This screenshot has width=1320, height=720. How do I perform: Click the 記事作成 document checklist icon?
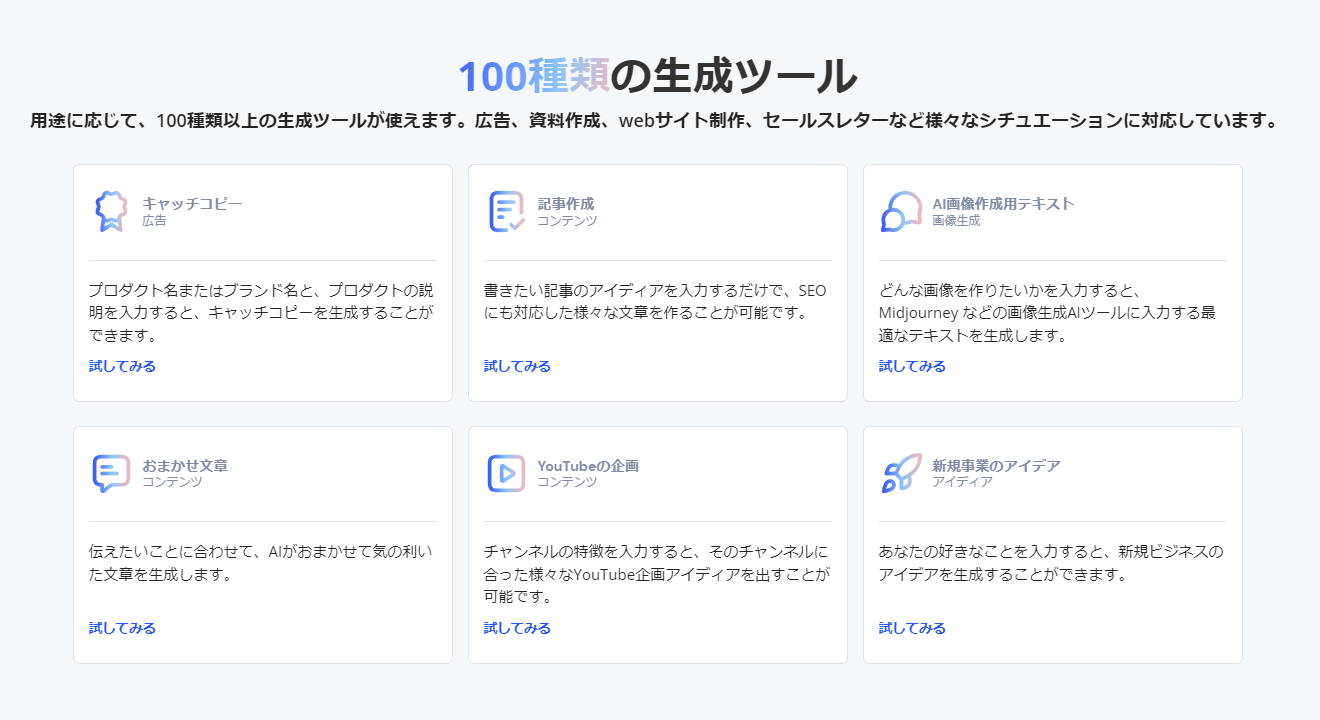tap(507, 211)
